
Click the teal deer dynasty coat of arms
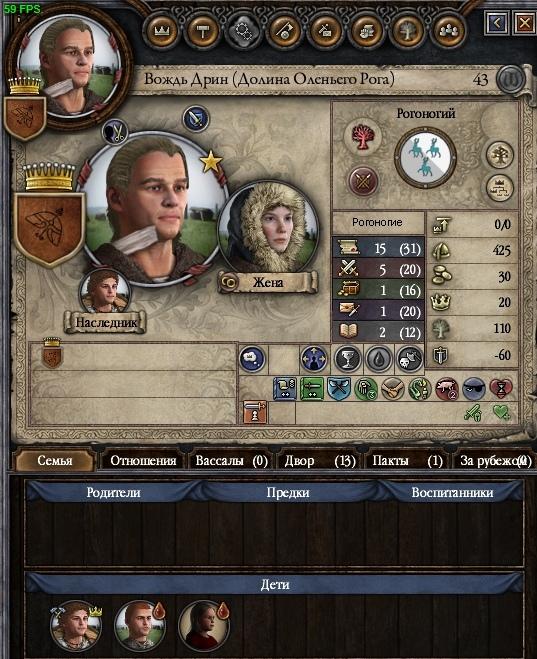[425, 158]
